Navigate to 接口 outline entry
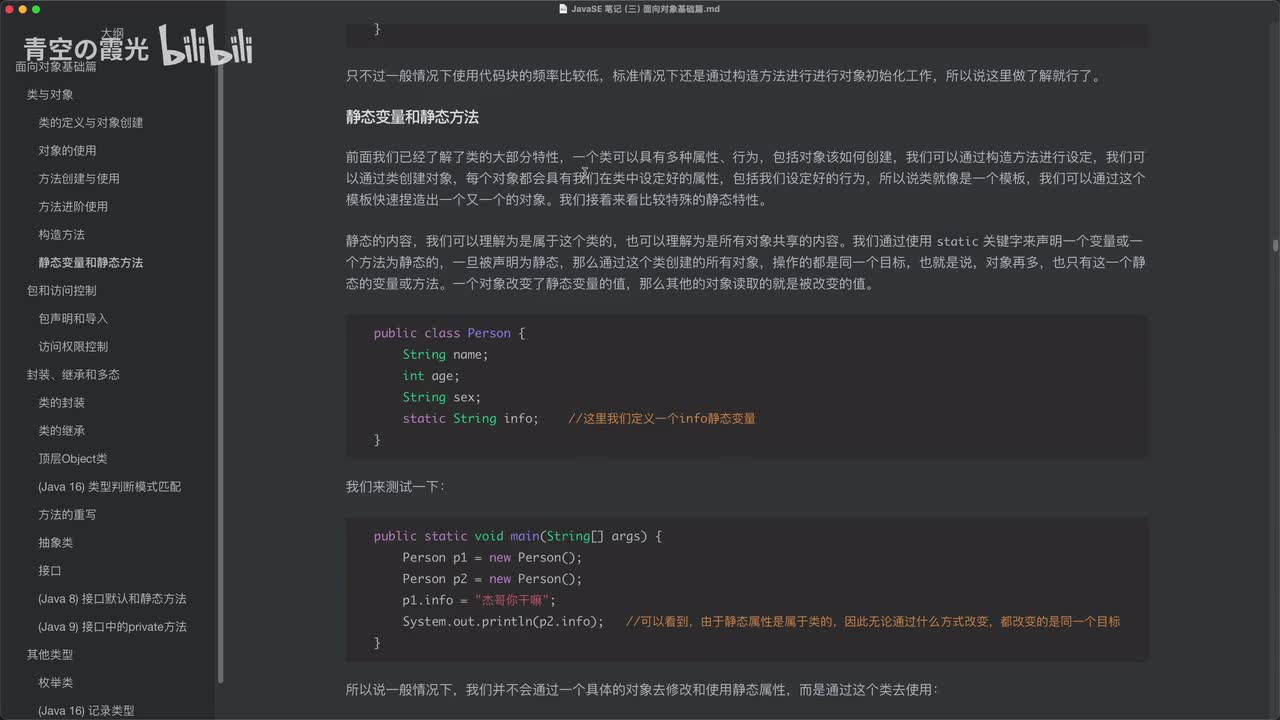This screenshot has width=1280, height=720. 50,571
